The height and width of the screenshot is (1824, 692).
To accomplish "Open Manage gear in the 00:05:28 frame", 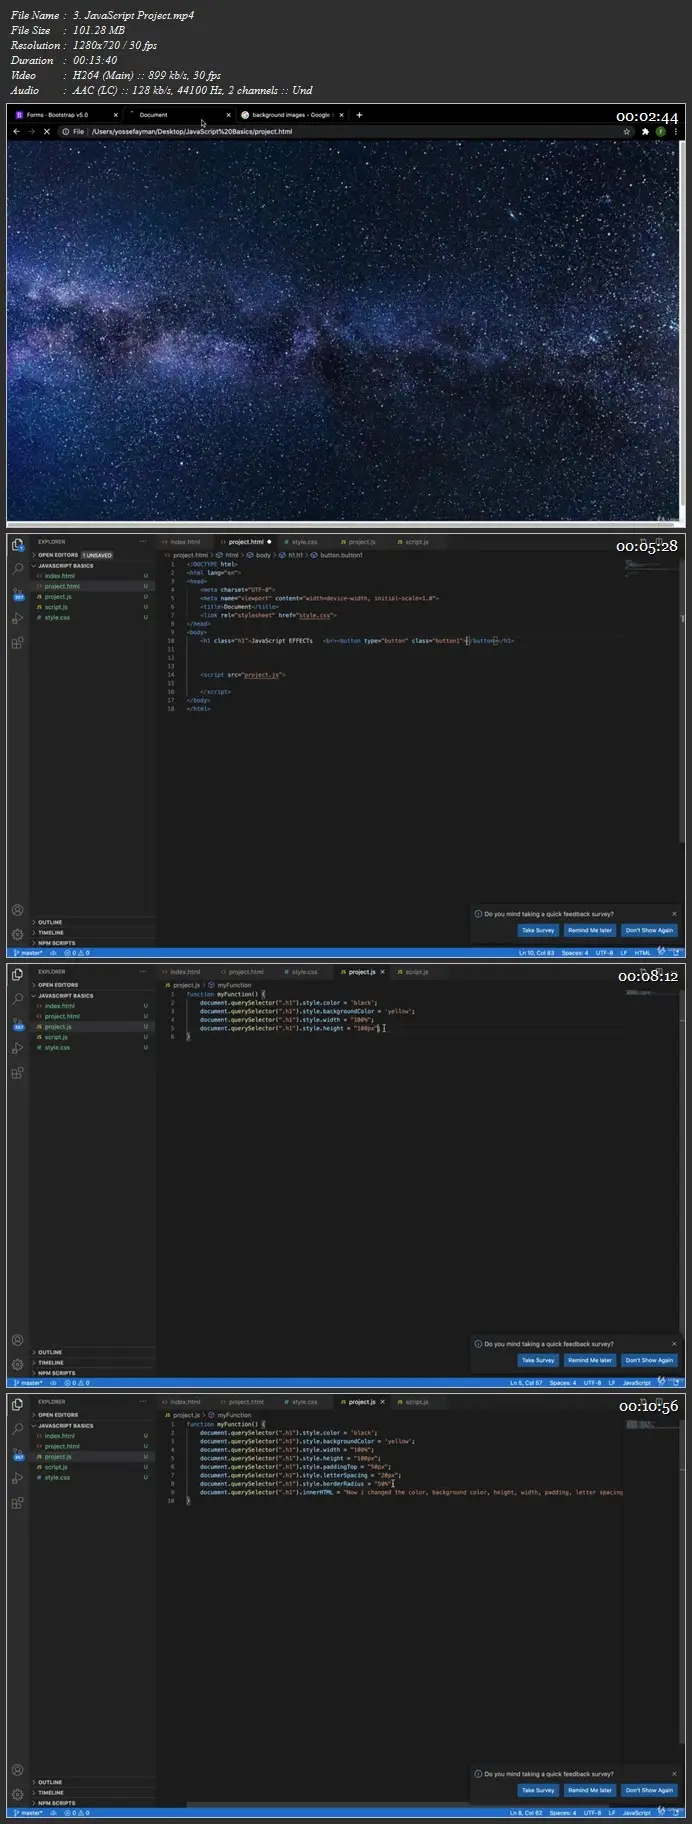I will click(x=18, y=934).
